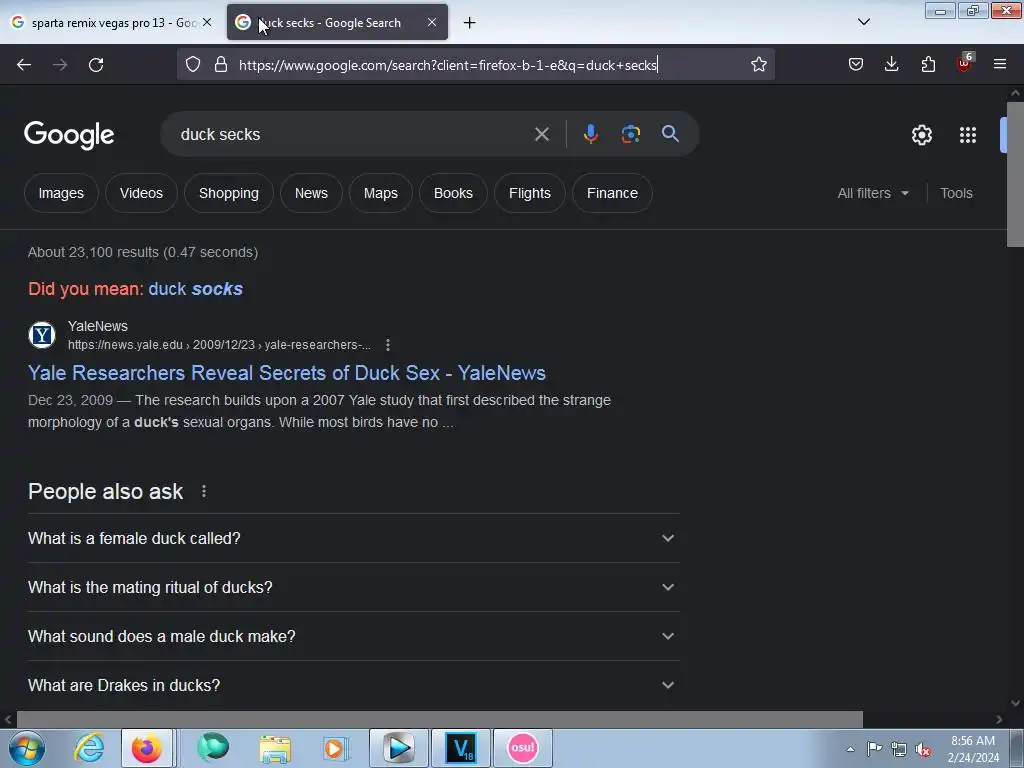This screenshot has width=1024, height=768.
Task: Click the horizontal scrollbar at page bottom
Action: point(440,719)
